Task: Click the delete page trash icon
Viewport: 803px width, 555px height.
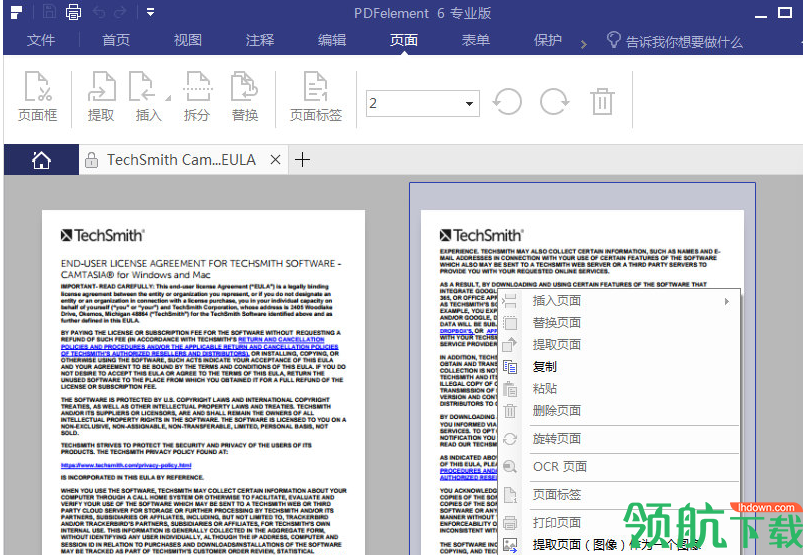Action: 602,101
